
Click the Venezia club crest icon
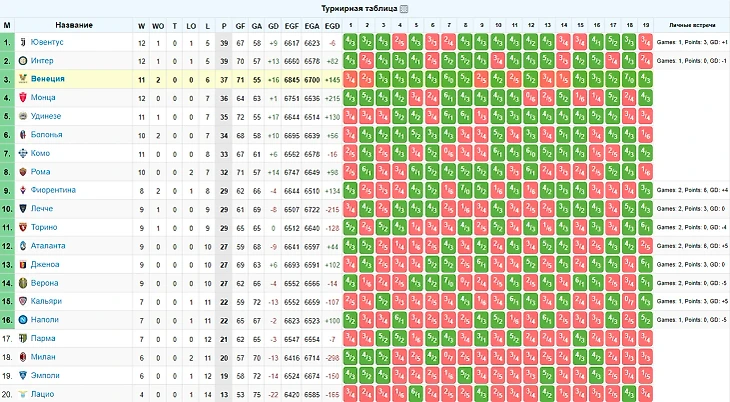pos(23,79)
